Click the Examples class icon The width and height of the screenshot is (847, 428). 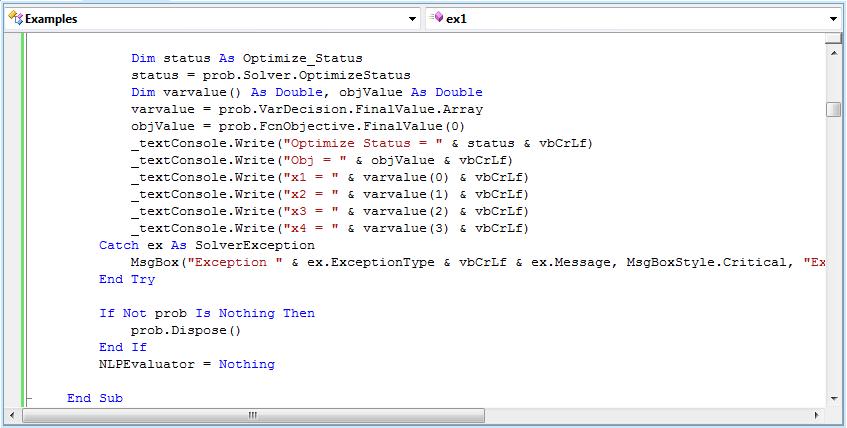(13, 18)
